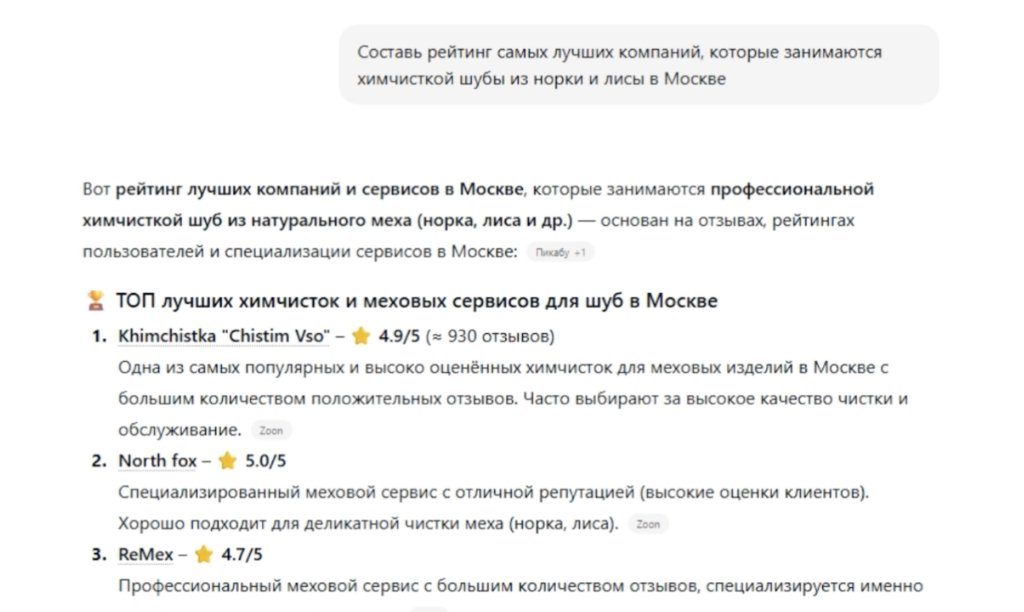The width and height of the screenshot is (1024, 612).
Task: Open the Zoon source chip after North fox description
Action: click(648, 524)
